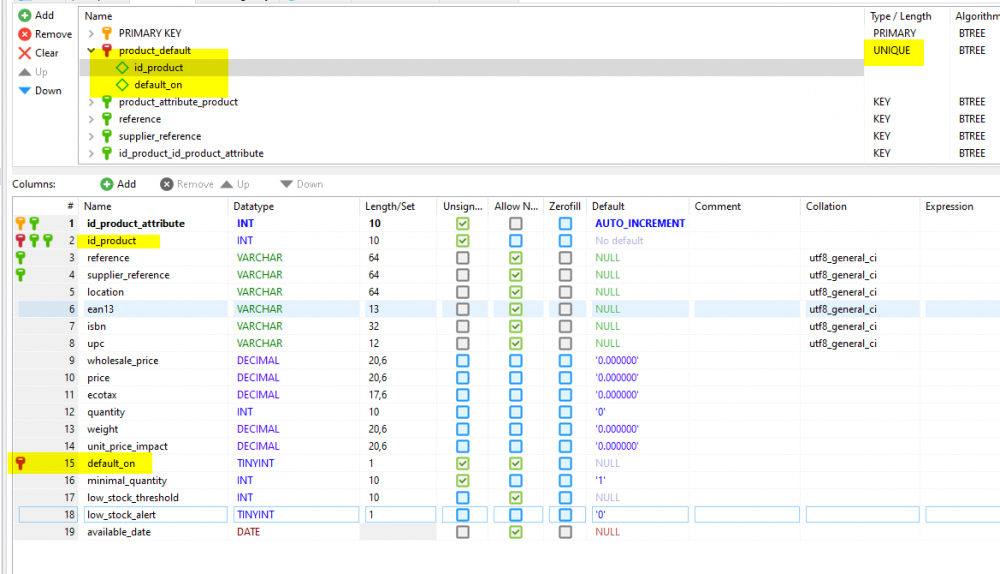Image resolution: width=1000 pixels, height=574 pixels.
Task: Collapse the product_default index node
Action: [92, 51]
